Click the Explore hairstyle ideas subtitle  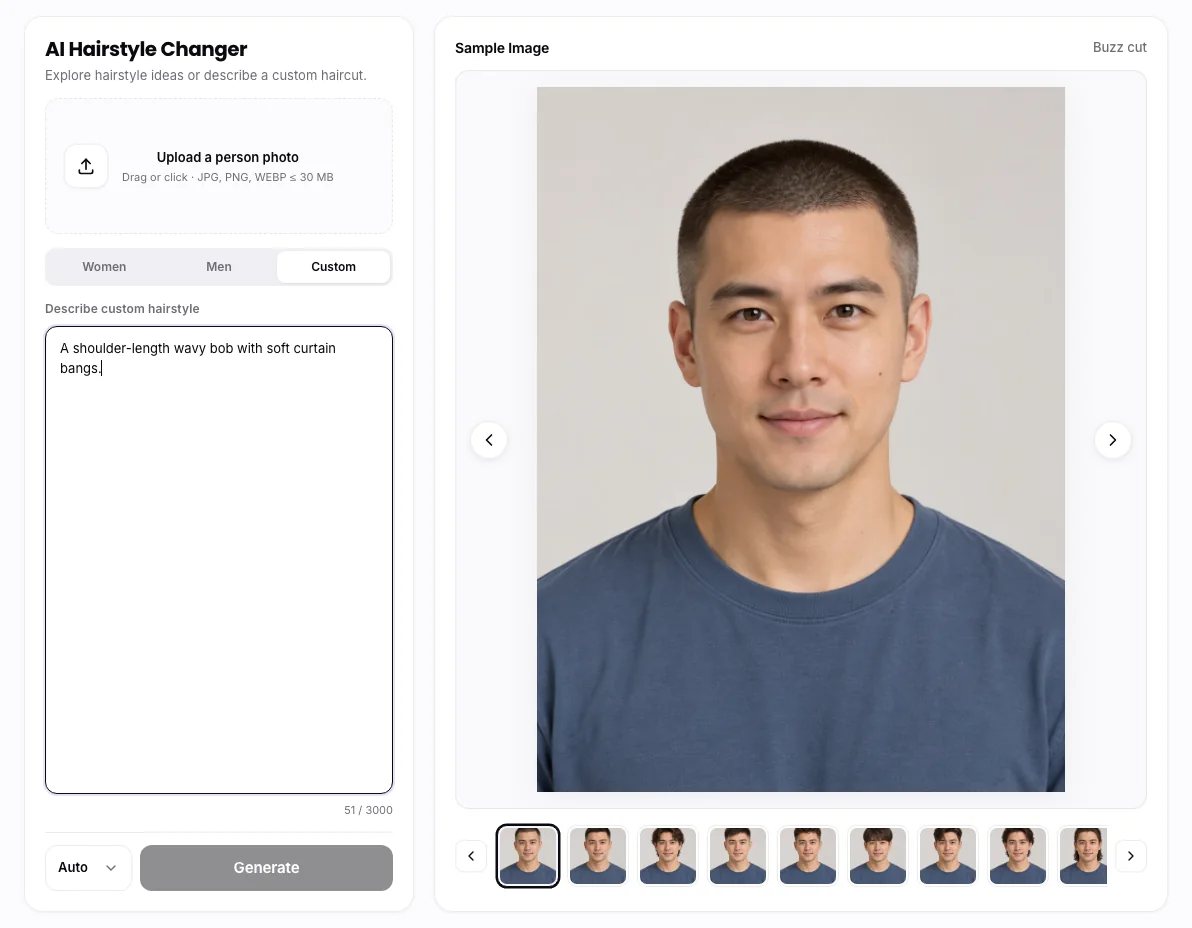click(x=205, y=75)
